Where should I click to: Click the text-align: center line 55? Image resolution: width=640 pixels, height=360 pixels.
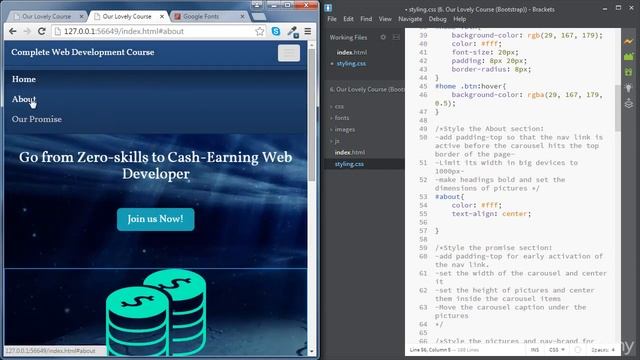click(491, 214)
